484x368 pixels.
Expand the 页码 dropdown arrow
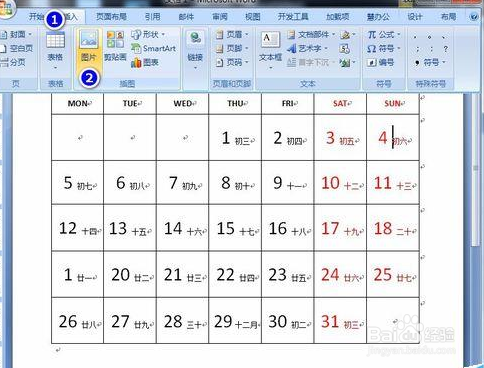(x=247, y=62)
